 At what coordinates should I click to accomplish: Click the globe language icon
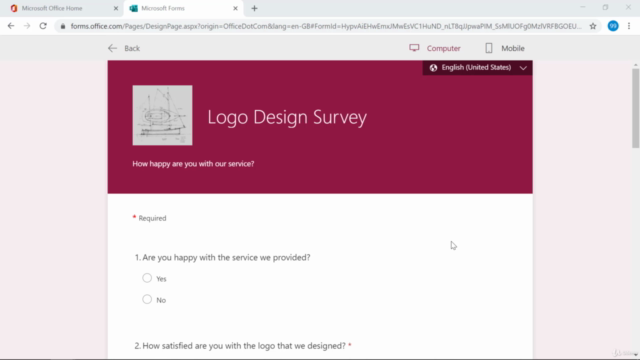(433, 68)
